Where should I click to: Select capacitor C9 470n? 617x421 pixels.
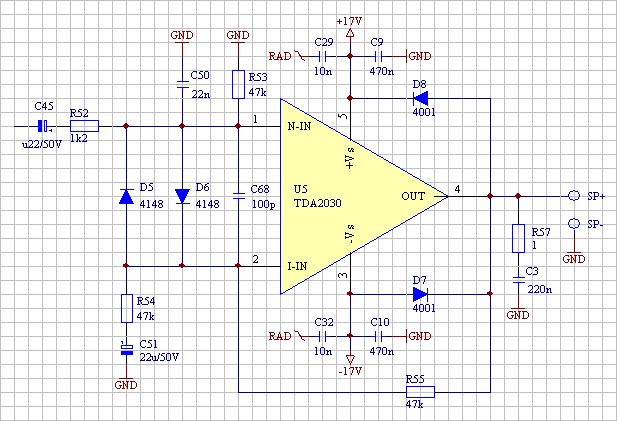pos(378,56)
